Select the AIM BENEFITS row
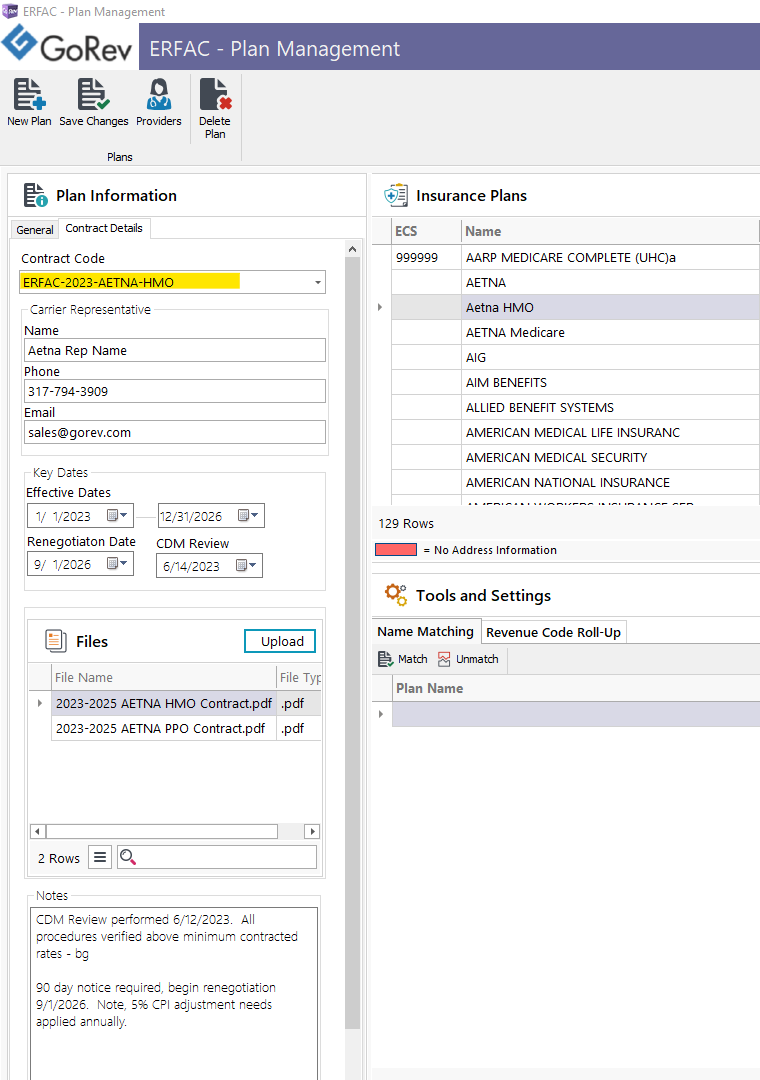The image size is (760, 1080). pos(575,382)
